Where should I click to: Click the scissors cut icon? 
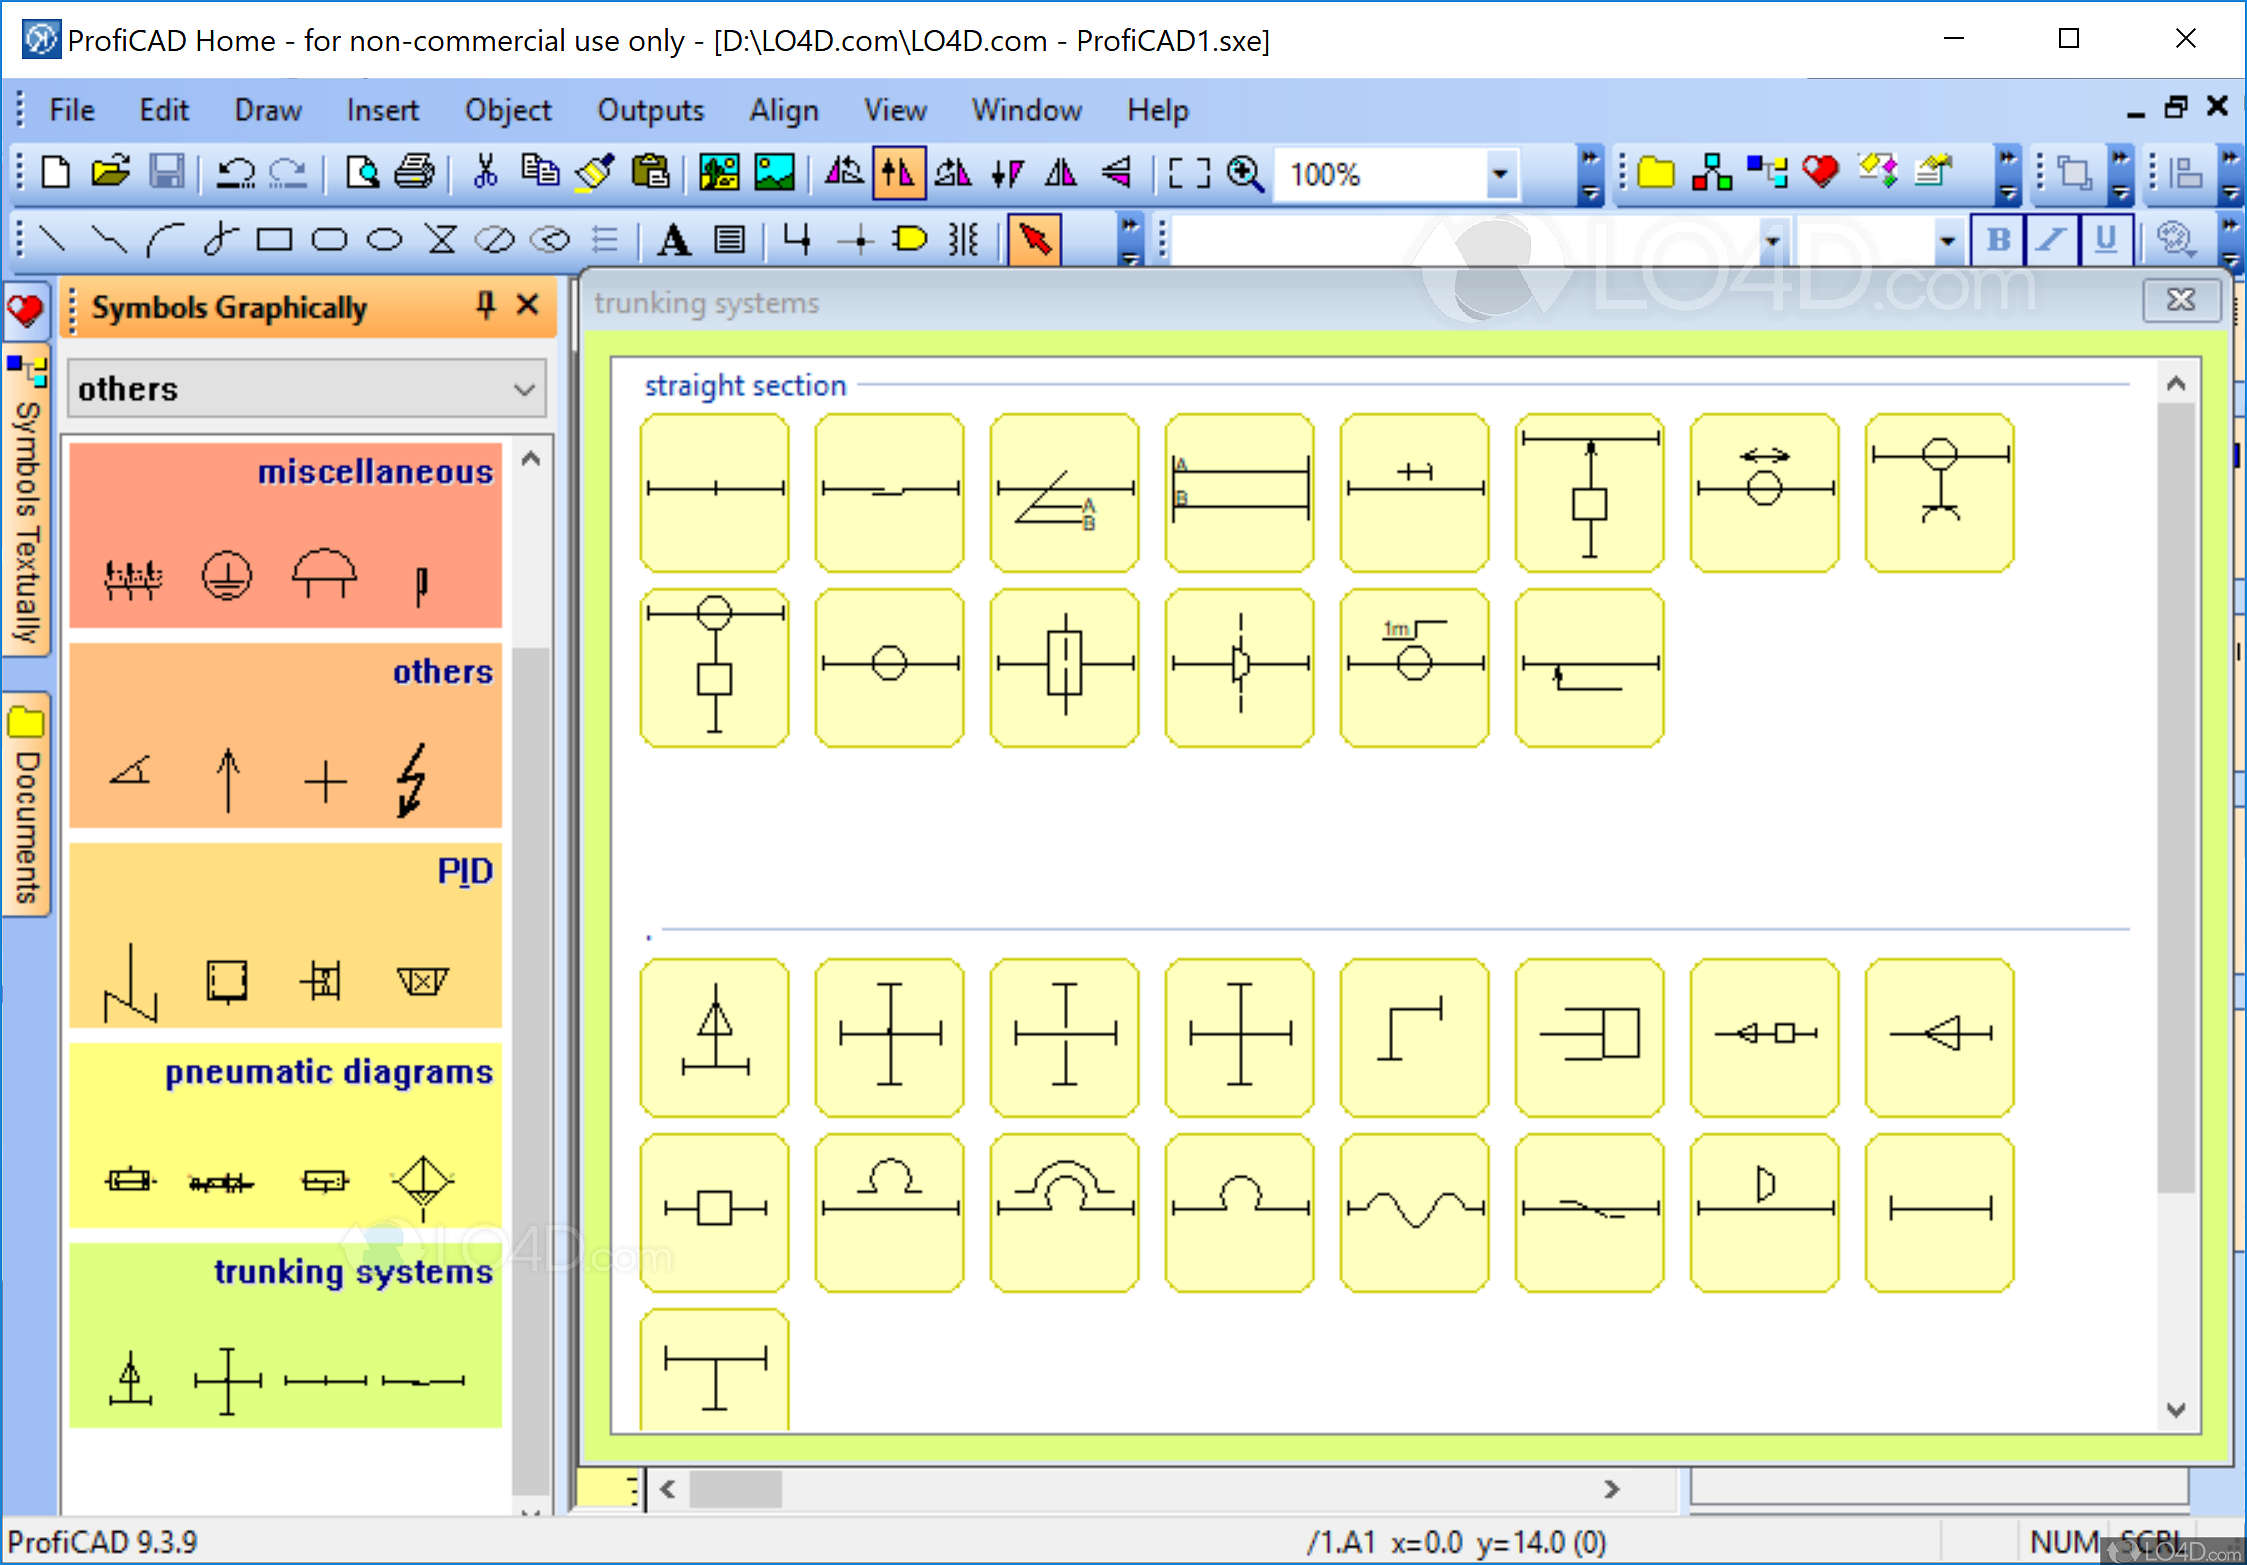point(485,173)
